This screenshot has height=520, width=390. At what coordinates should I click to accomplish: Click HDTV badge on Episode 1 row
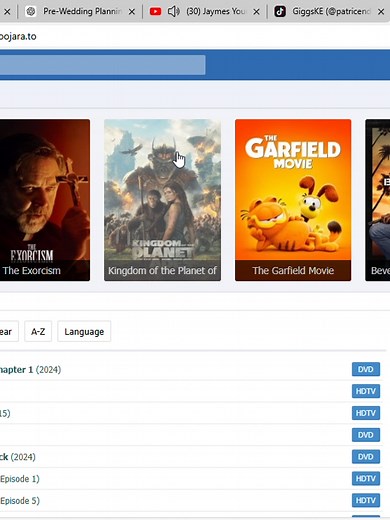click(366, 478)
